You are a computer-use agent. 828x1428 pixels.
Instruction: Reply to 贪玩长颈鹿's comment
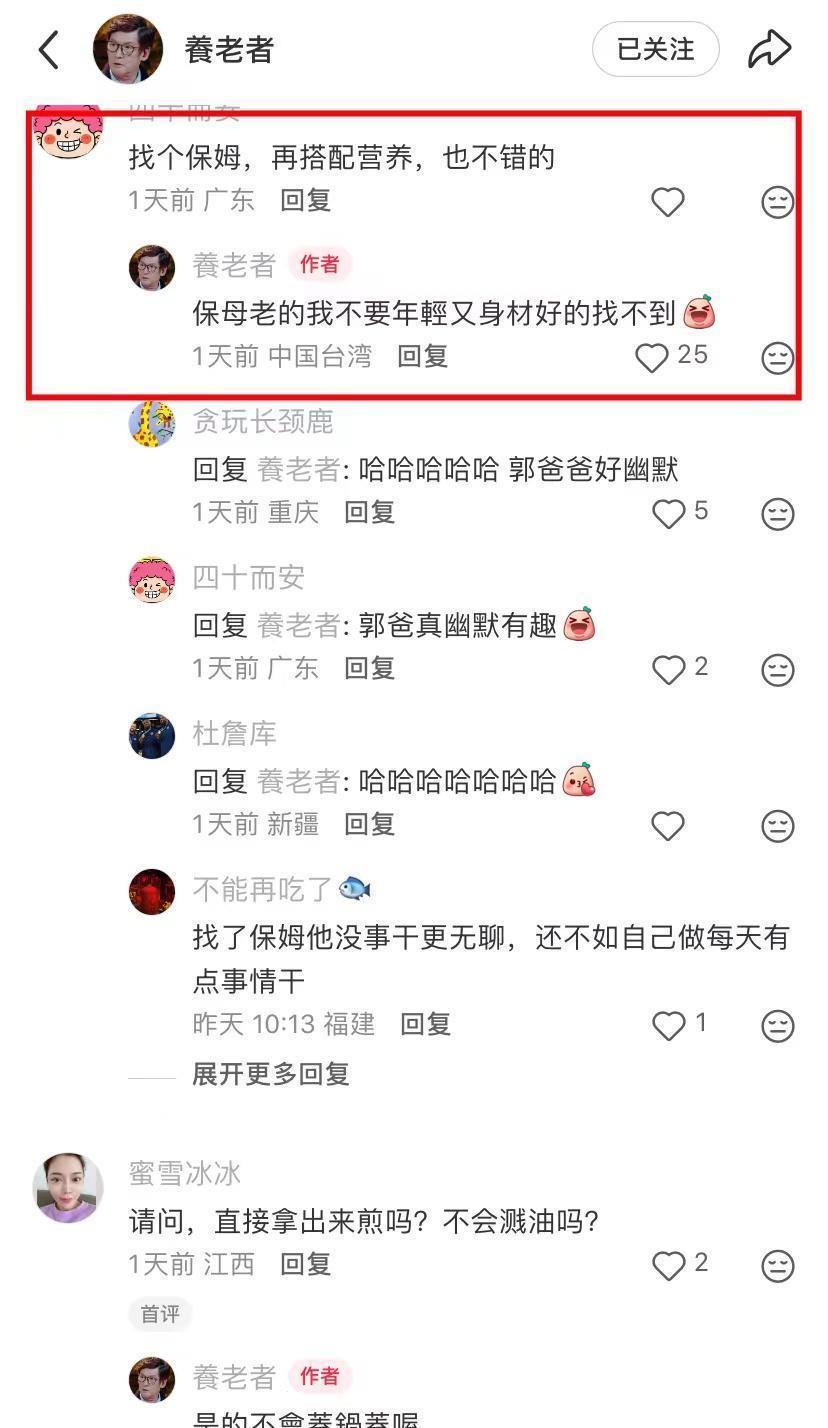[x=370, y=513]
